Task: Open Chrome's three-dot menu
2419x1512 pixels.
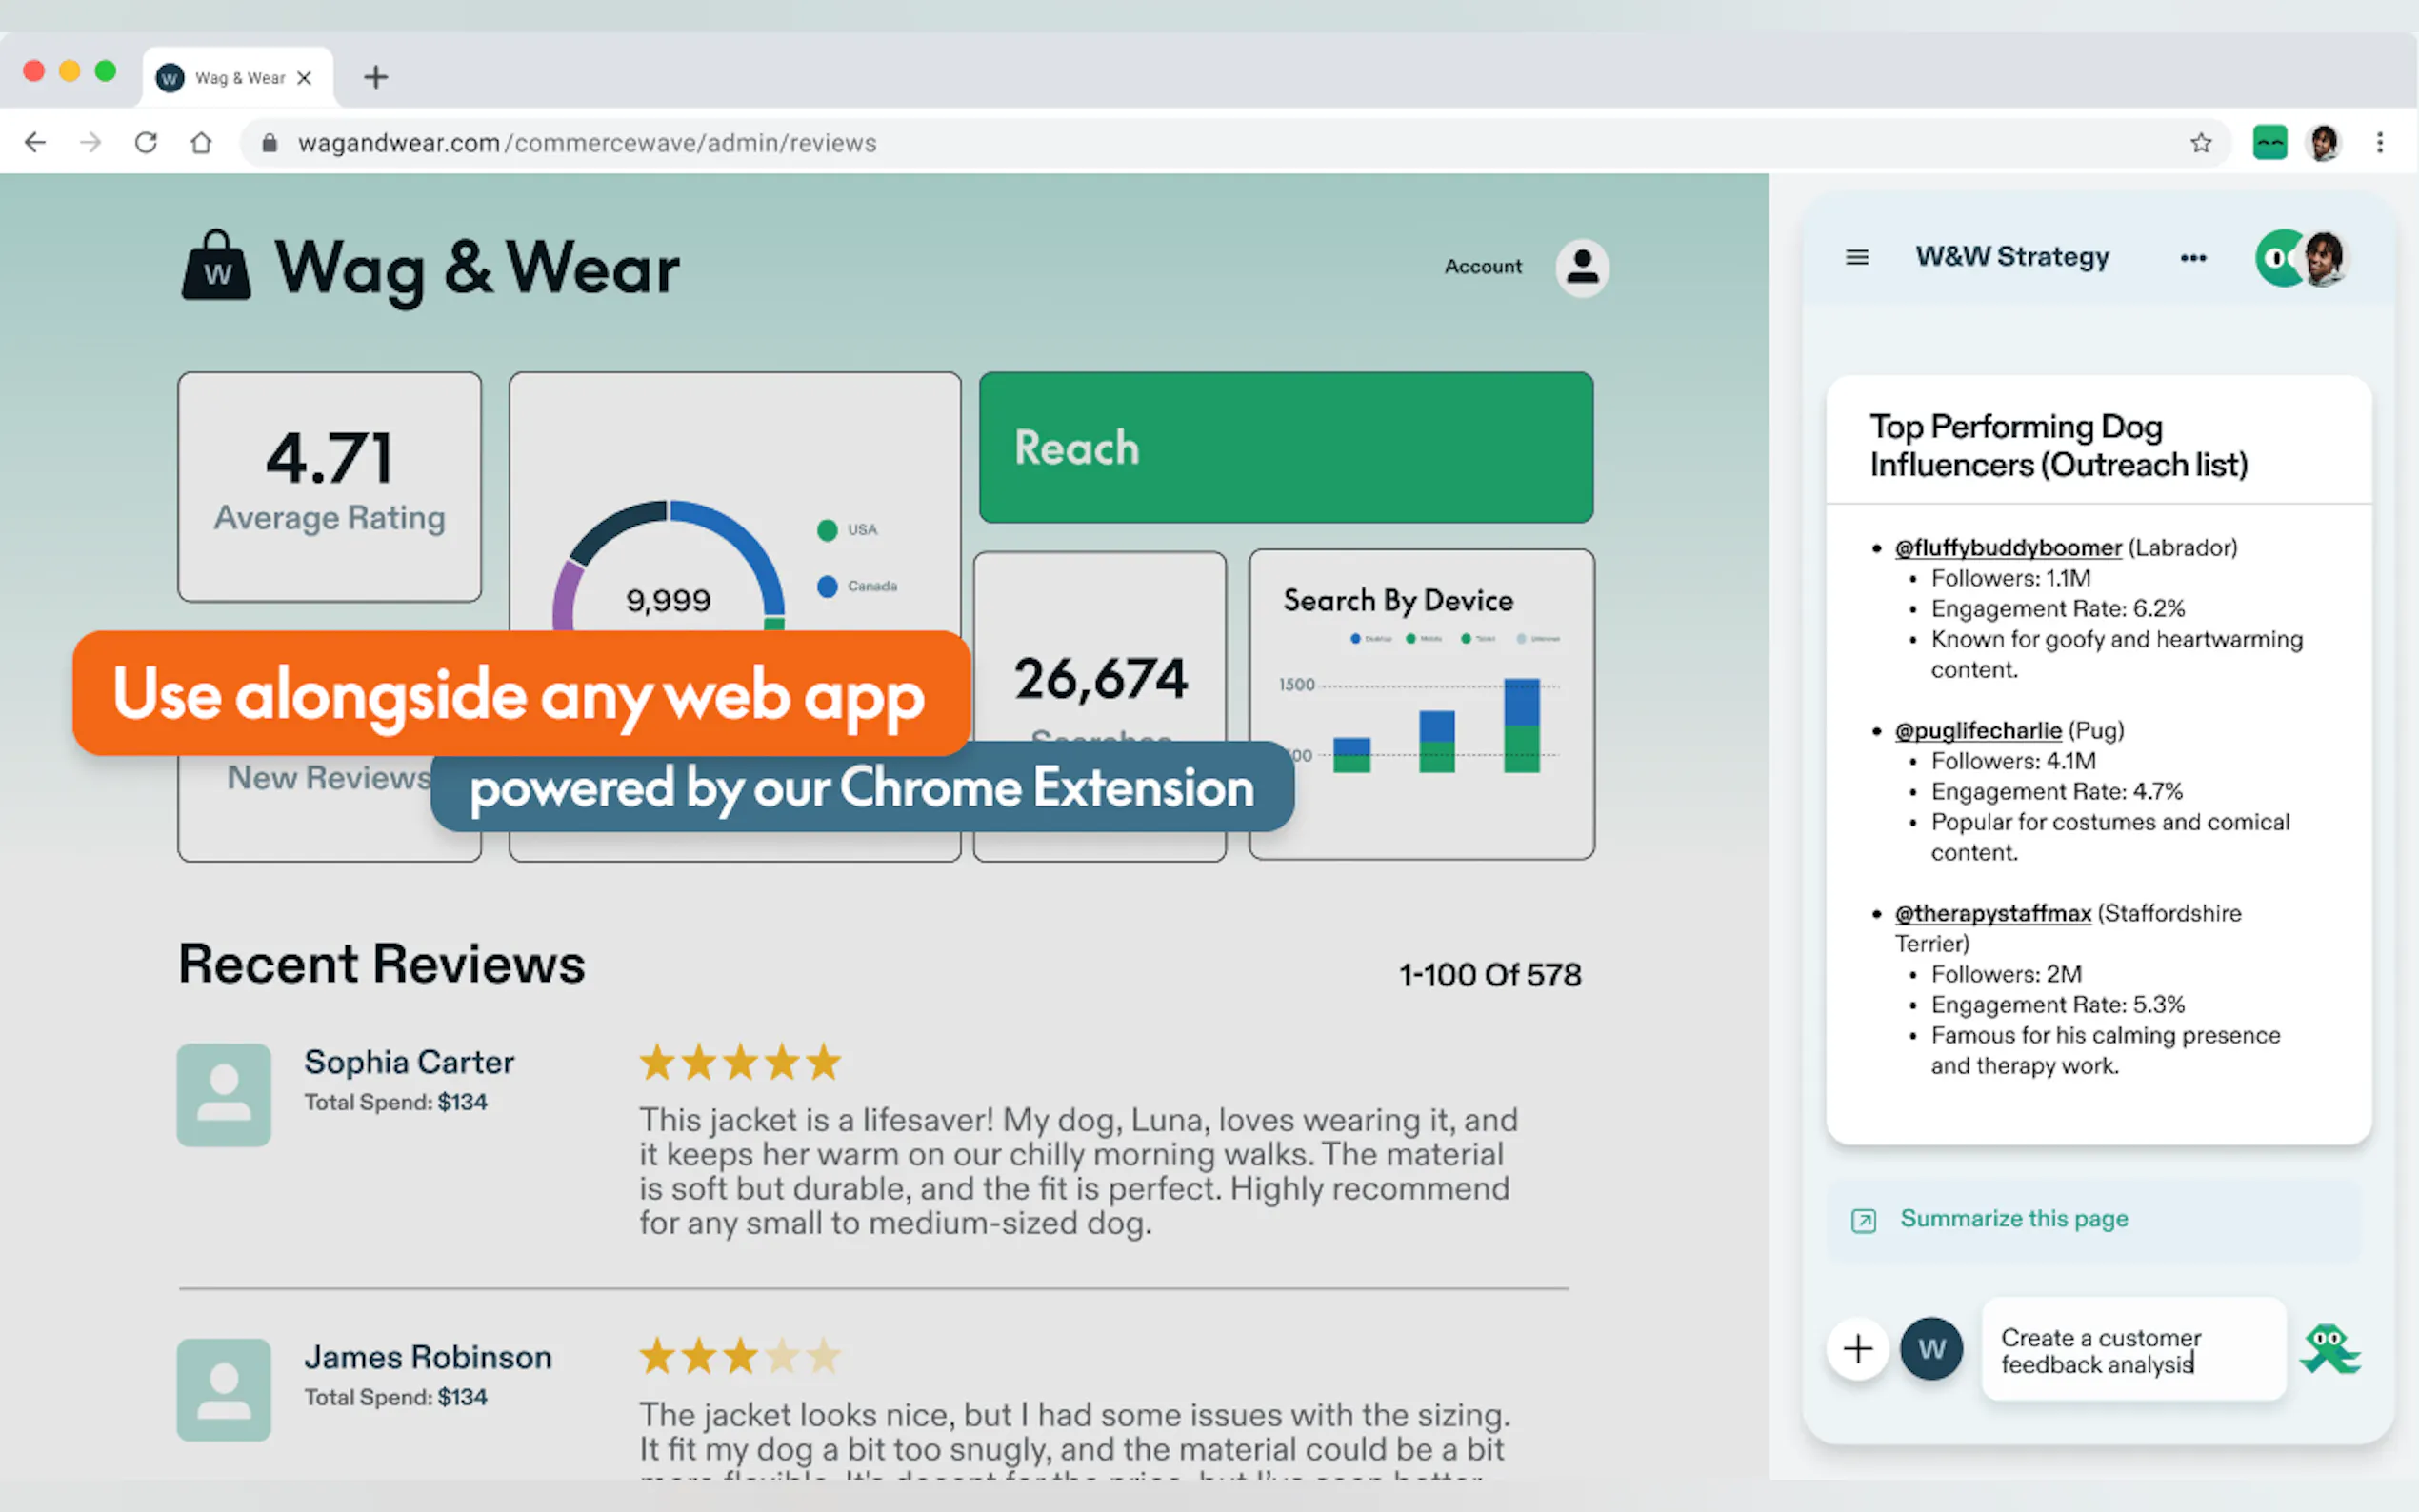Action: tap(2379, 143)
